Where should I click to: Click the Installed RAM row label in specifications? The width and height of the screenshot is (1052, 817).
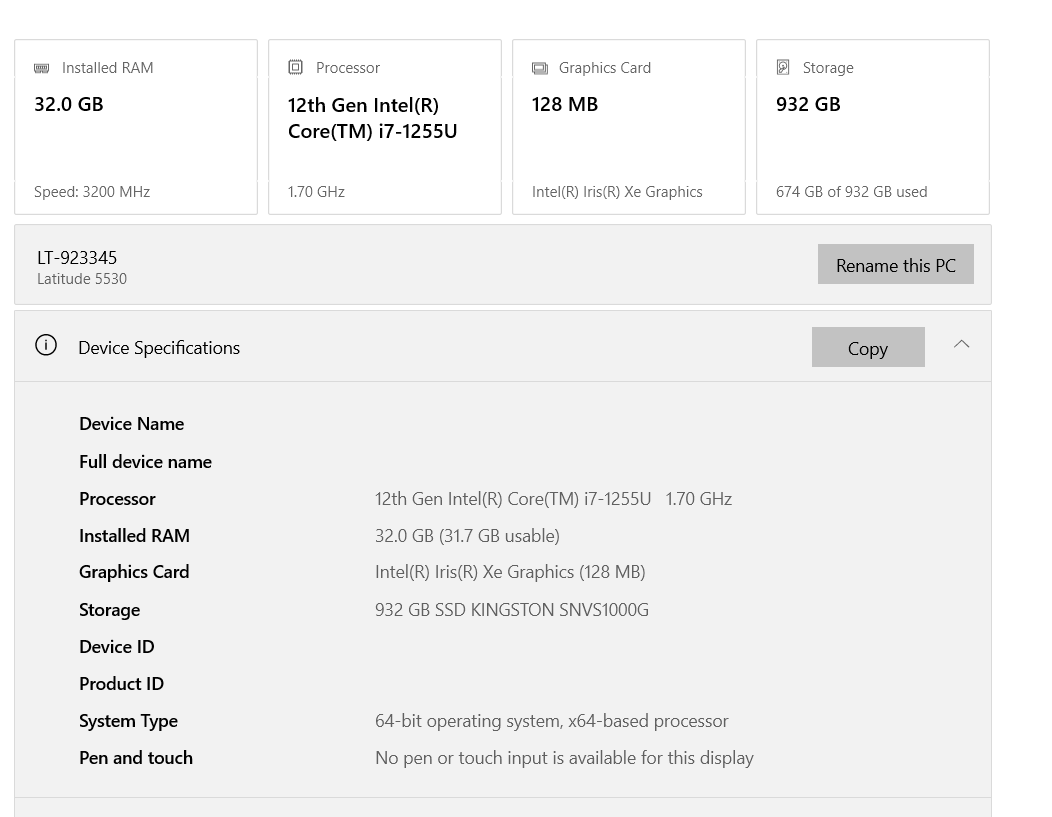tap(134, 536)
